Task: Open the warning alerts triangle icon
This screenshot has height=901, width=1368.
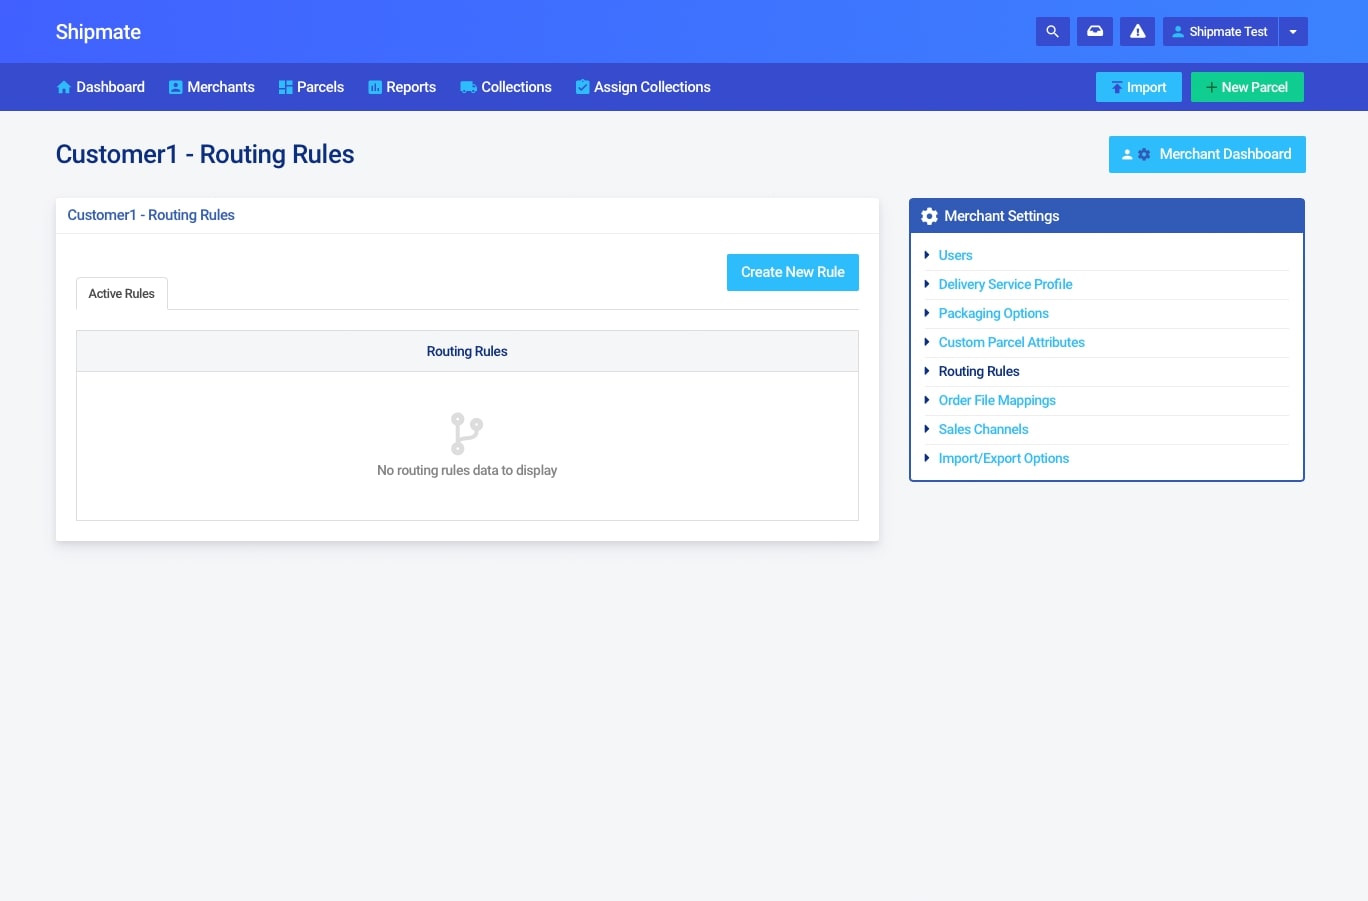Action: tap(1138, 32)
